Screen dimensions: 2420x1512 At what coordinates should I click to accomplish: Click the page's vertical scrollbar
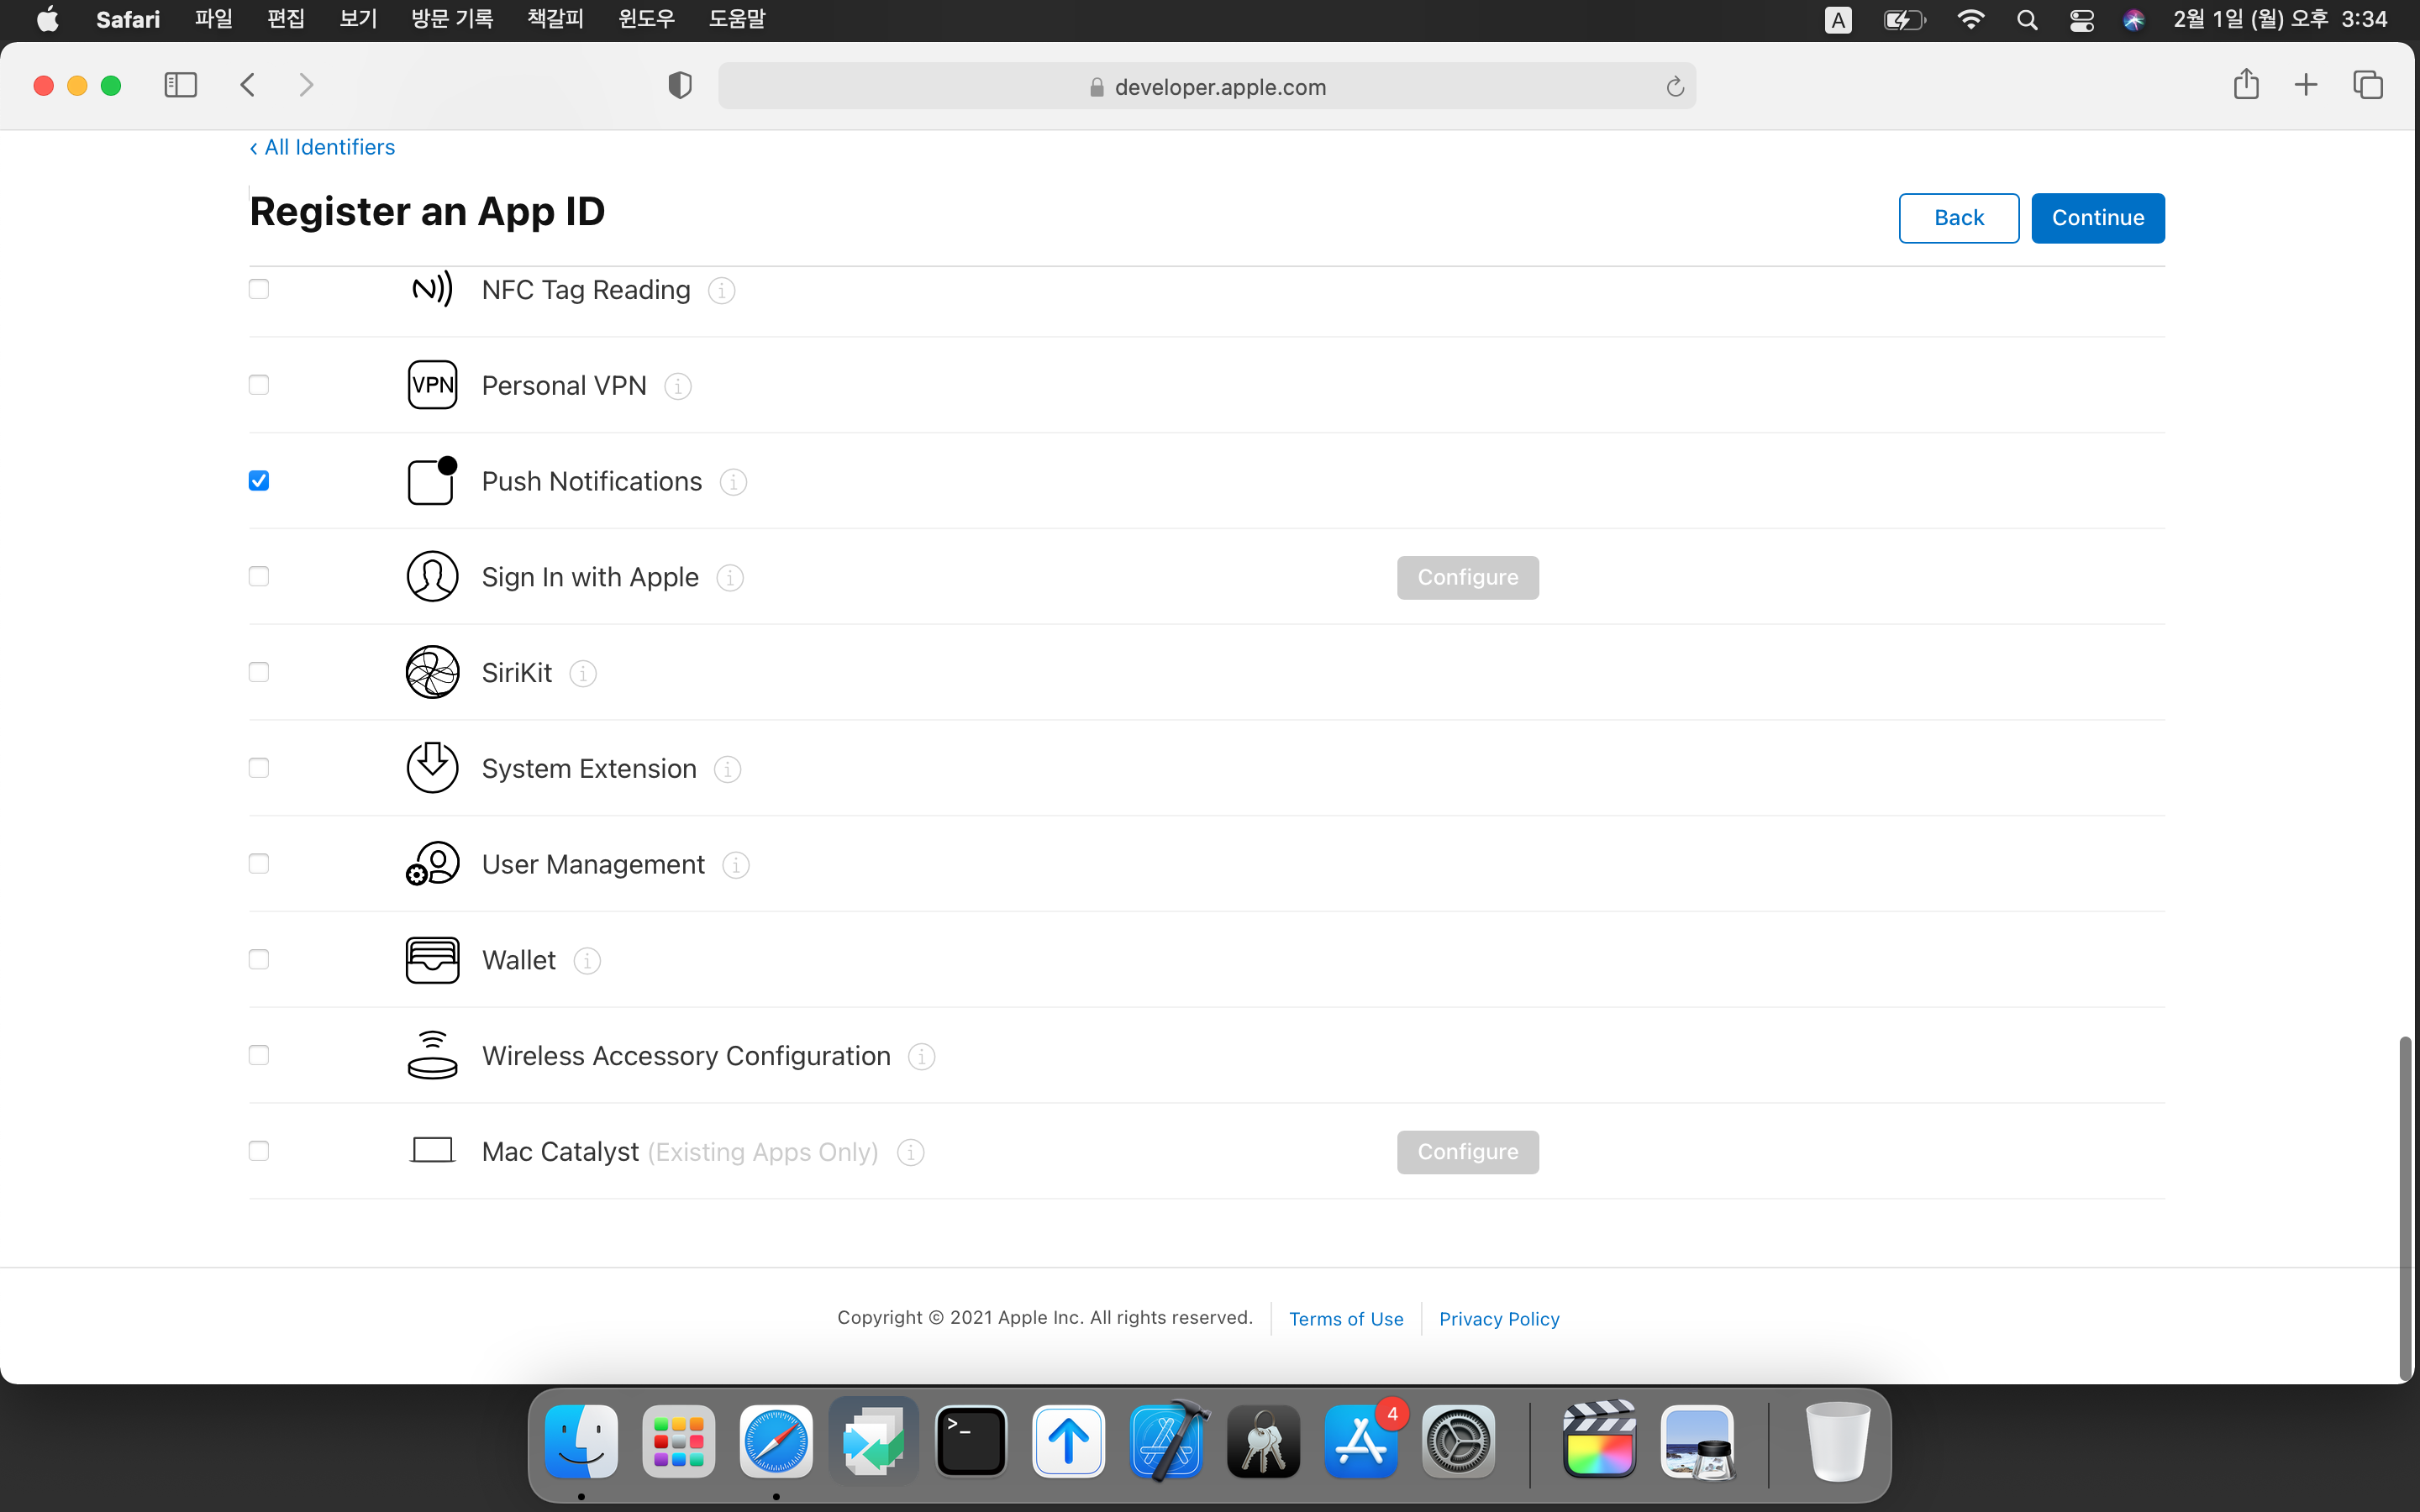(x=2405, y=1205)
